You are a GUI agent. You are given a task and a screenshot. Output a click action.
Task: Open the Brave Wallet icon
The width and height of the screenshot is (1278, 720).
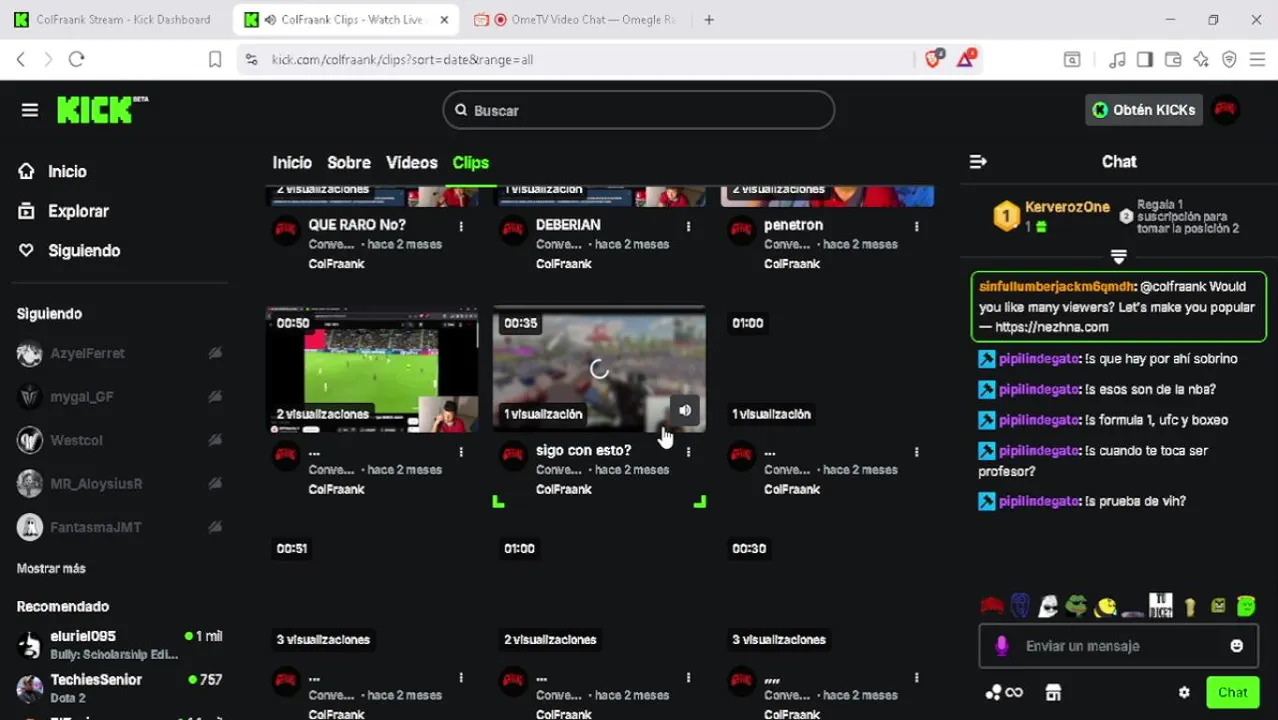[x=1173, y=60]
